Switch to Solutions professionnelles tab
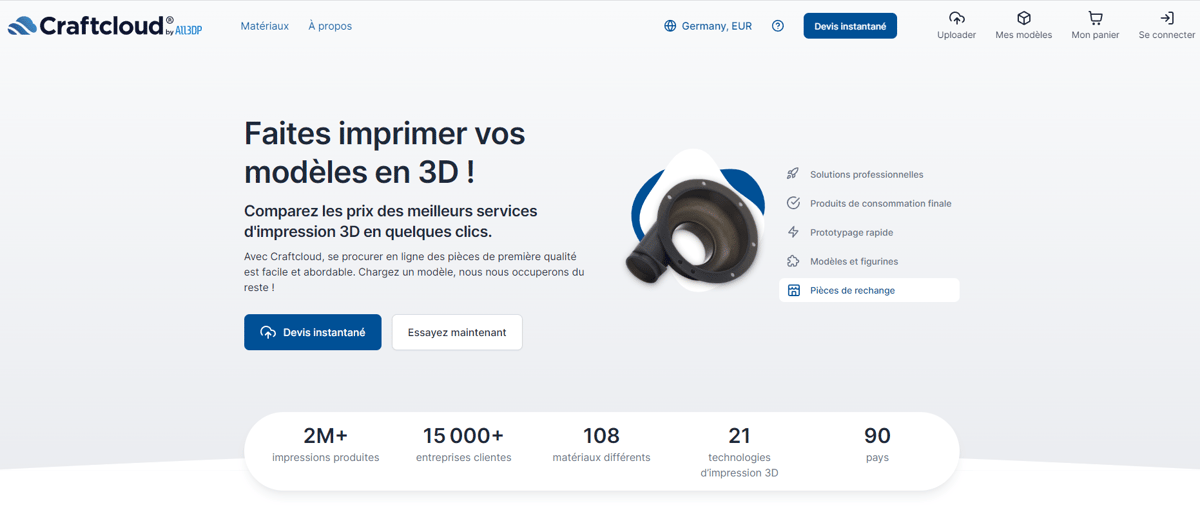This screenshot has height=517, width=1200. [x=868, y=174]
